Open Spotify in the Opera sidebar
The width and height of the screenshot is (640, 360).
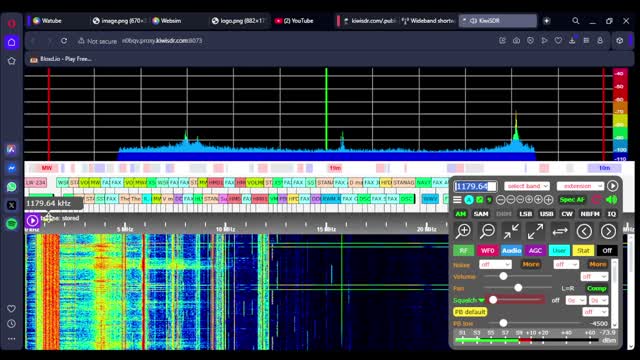click(x=11, y=224)
